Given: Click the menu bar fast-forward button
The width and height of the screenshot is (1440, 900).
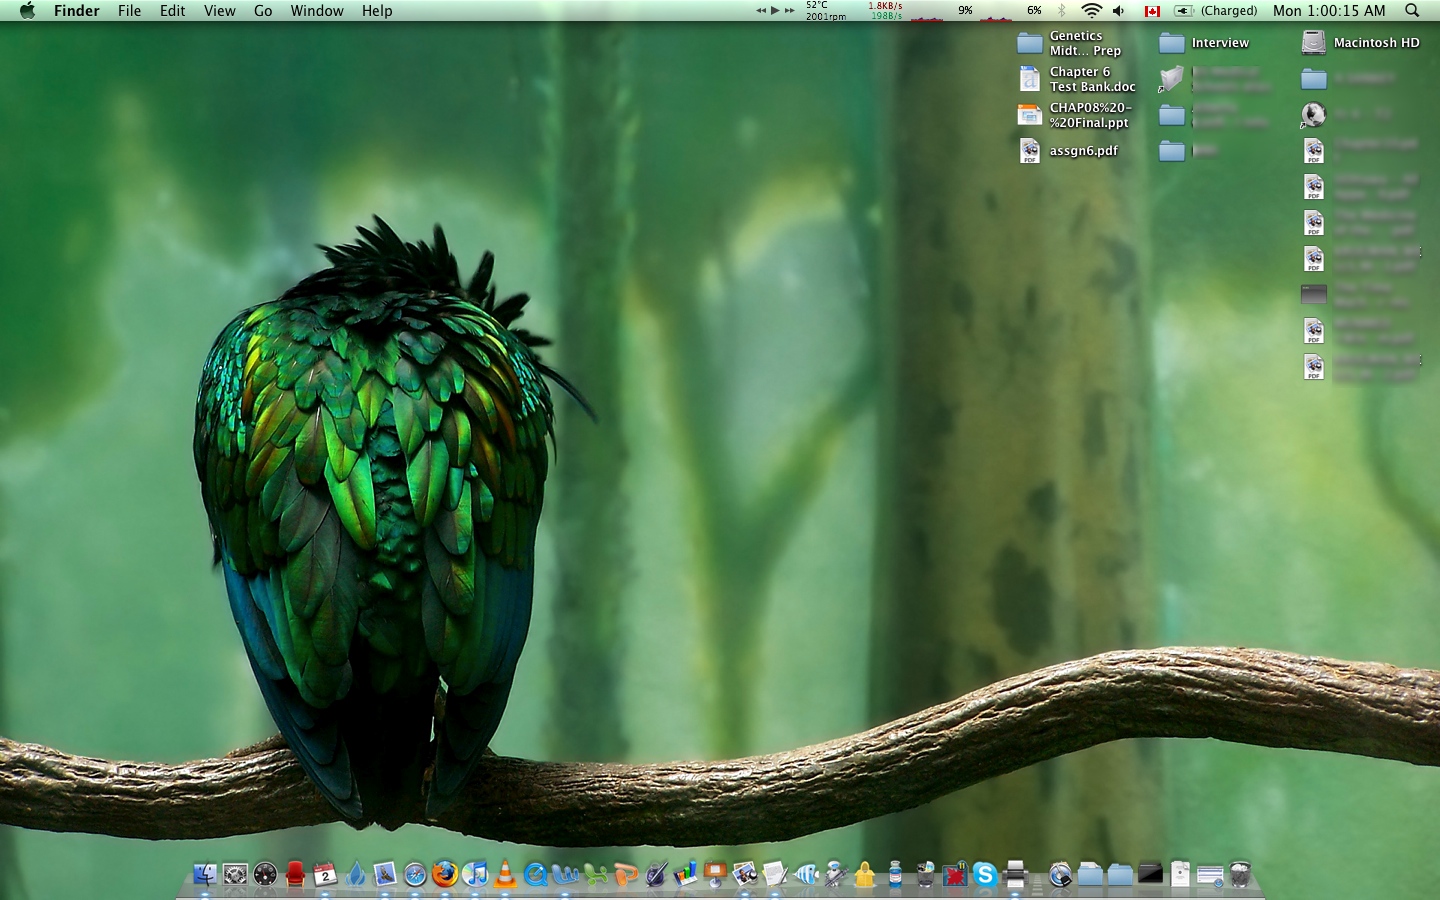Looking at the screenshot, I should [x=790, y=10].
